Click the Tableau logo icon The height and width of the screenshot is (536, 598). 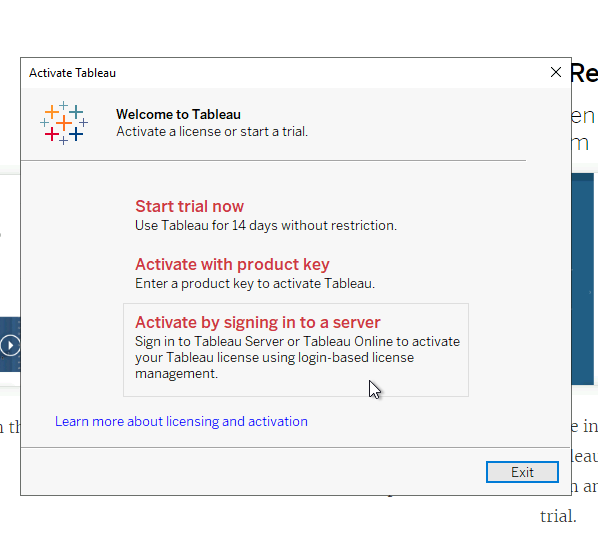[64, 123]
